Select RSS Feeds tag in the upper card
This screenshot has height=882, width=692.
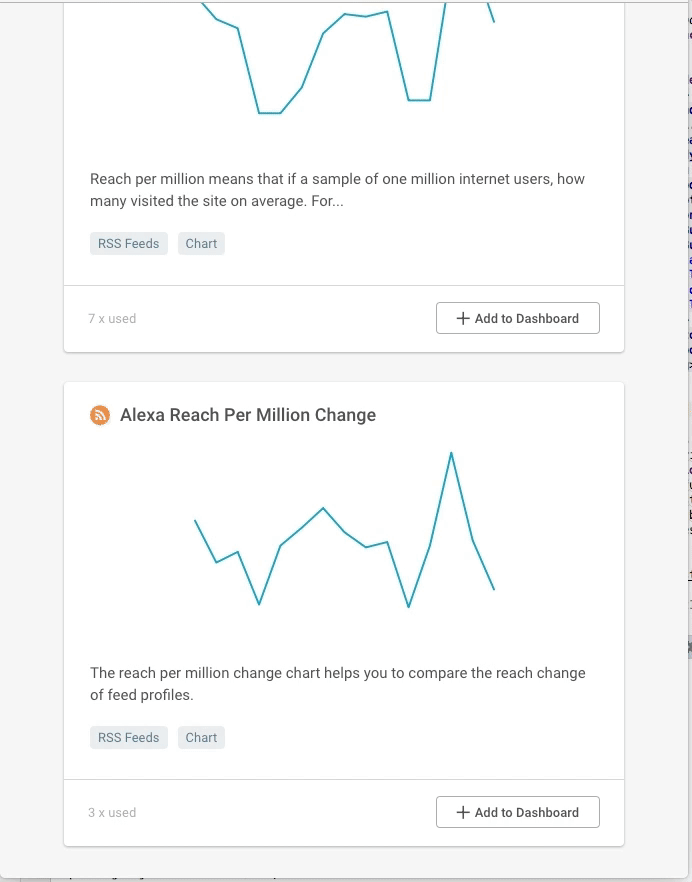128,243
